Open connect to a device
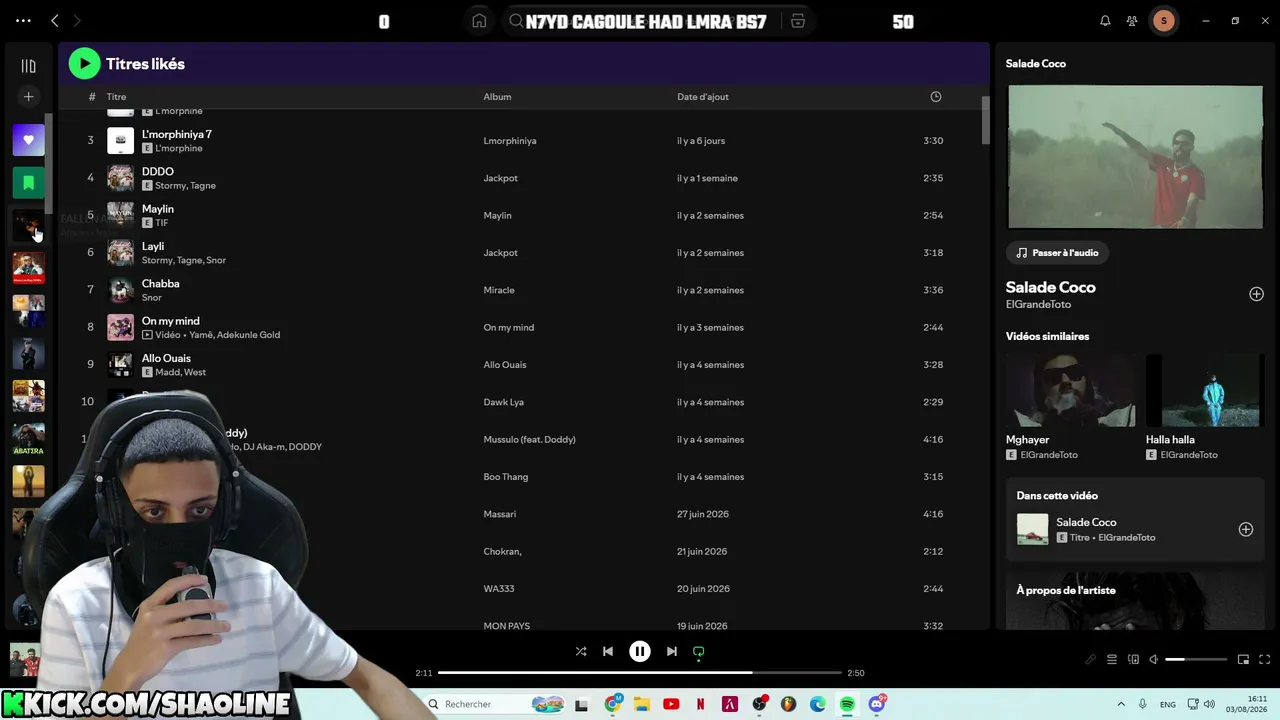Viewport: 1280px width, 720px height. coord(1133,659)
